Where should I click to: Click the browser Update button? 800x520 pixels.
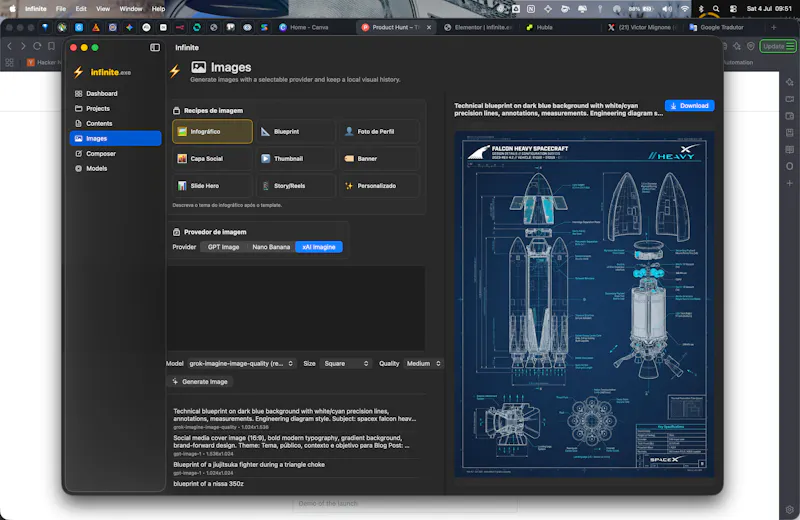pyautogui.click(x=778, y=46)
